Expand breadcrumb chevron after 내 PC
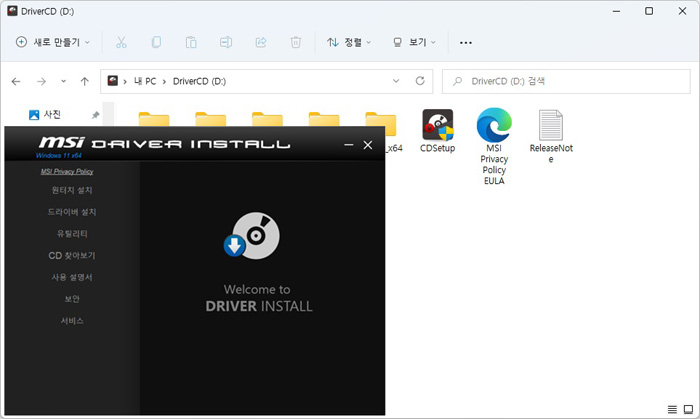The image size is (700, 419). (x=164, y=82)
